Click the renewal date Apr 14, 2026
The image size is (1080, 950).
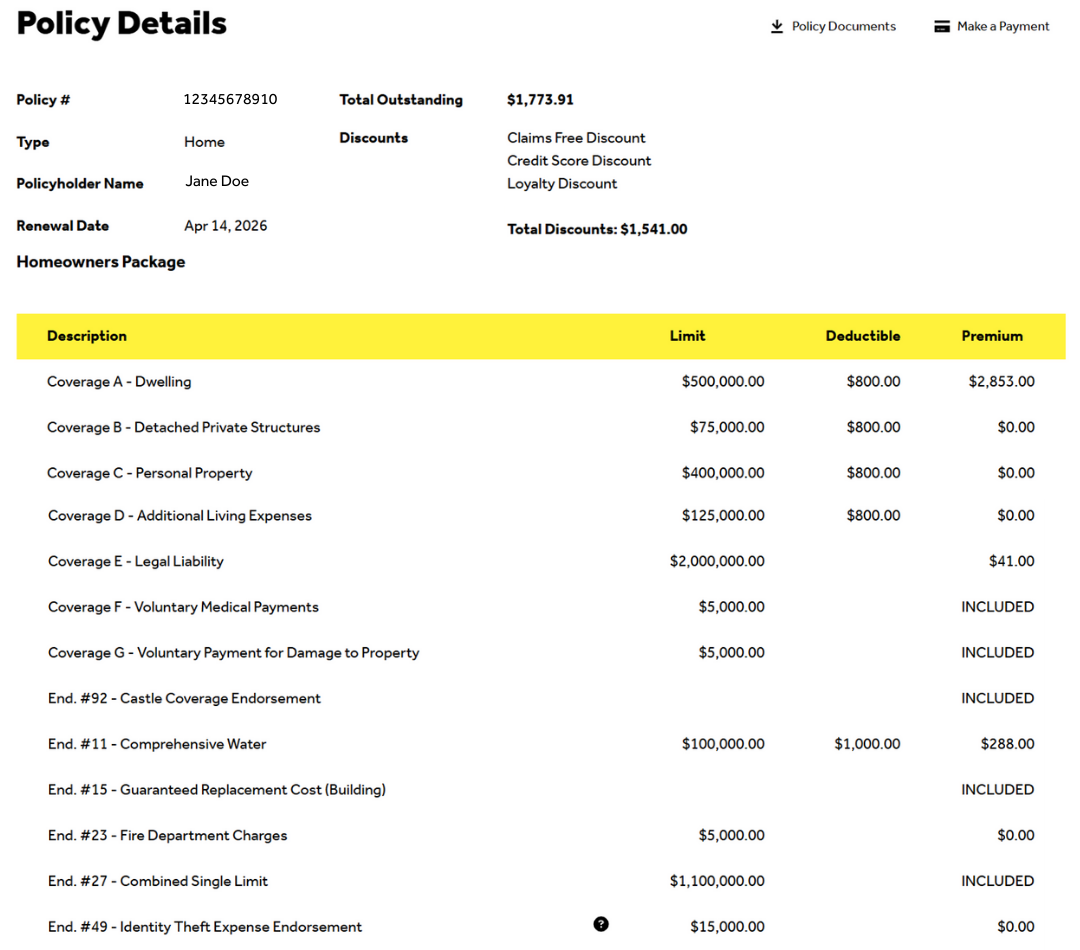[226, 226]
